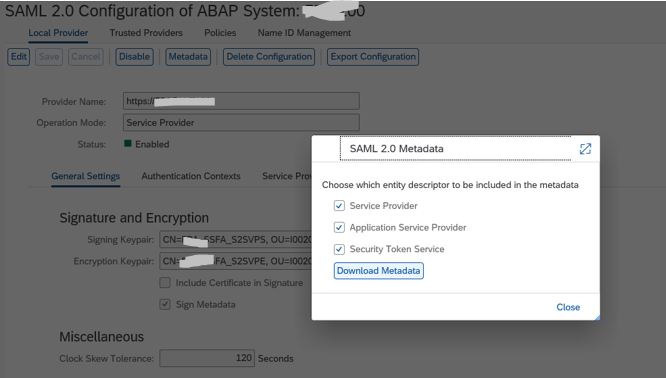This screenshot has width=666, height=378.
Task: Open the Trusted Providers tab
Action: pos(146,33)
